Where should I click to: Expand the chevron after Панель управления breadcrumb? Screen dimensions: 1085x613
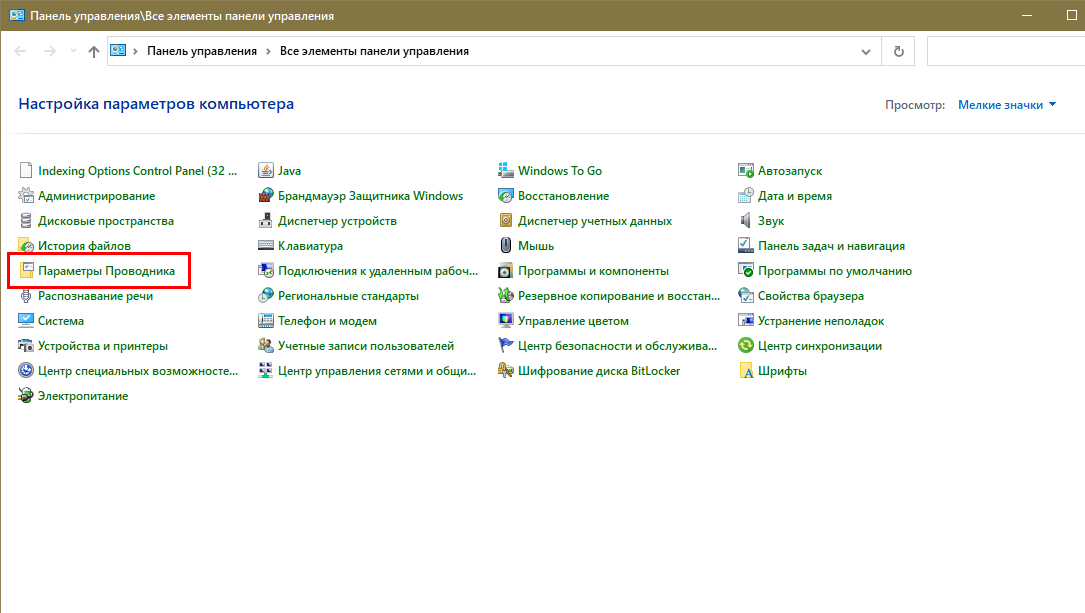tap(269, 51)
